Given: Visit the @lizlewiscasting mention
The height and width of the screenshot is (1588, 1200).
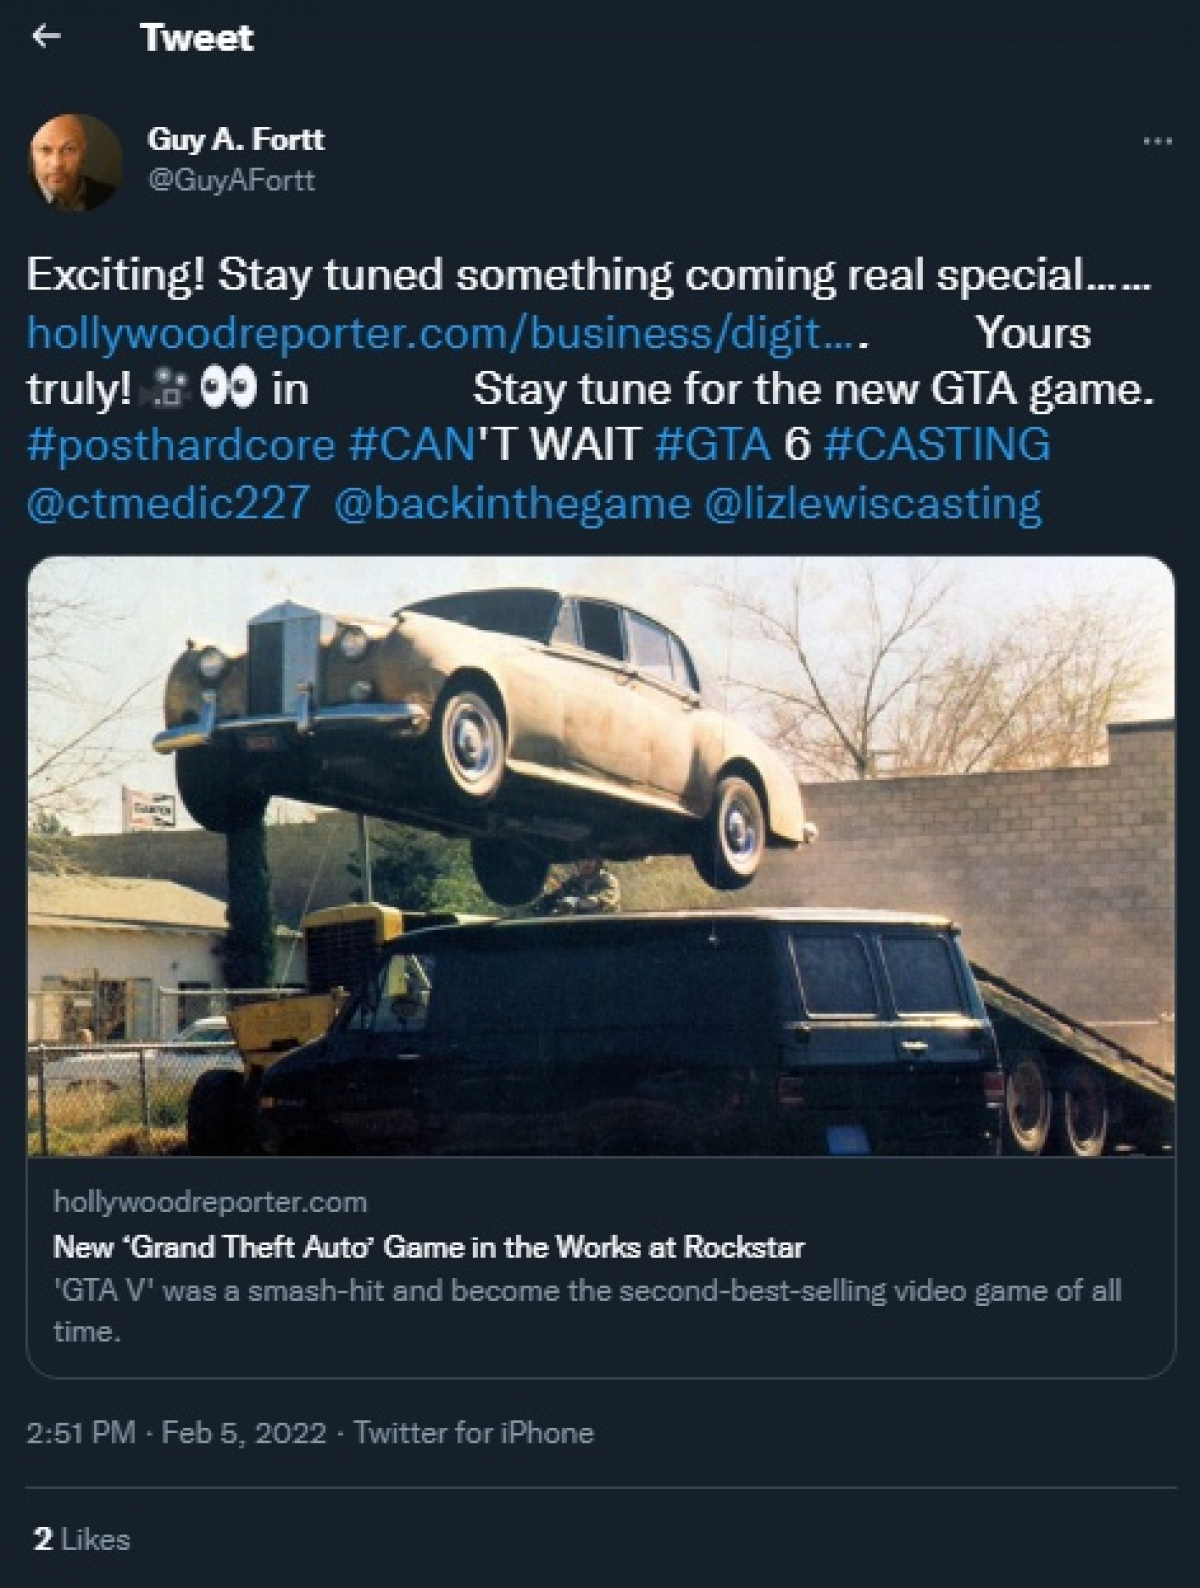Looking at the screenshot, I should tap(874, 502).
